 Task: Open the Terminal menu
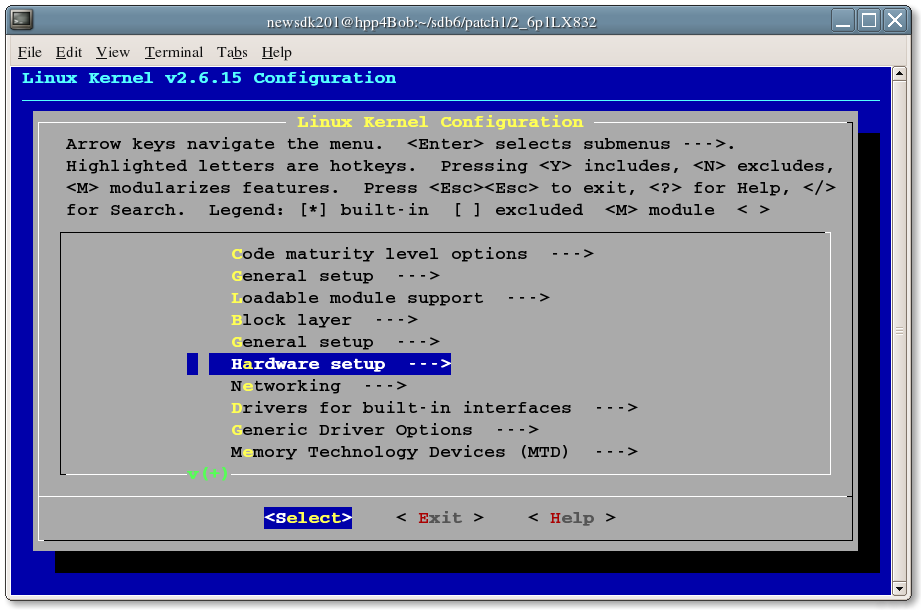pyautogui.click(x=174, y=52)
